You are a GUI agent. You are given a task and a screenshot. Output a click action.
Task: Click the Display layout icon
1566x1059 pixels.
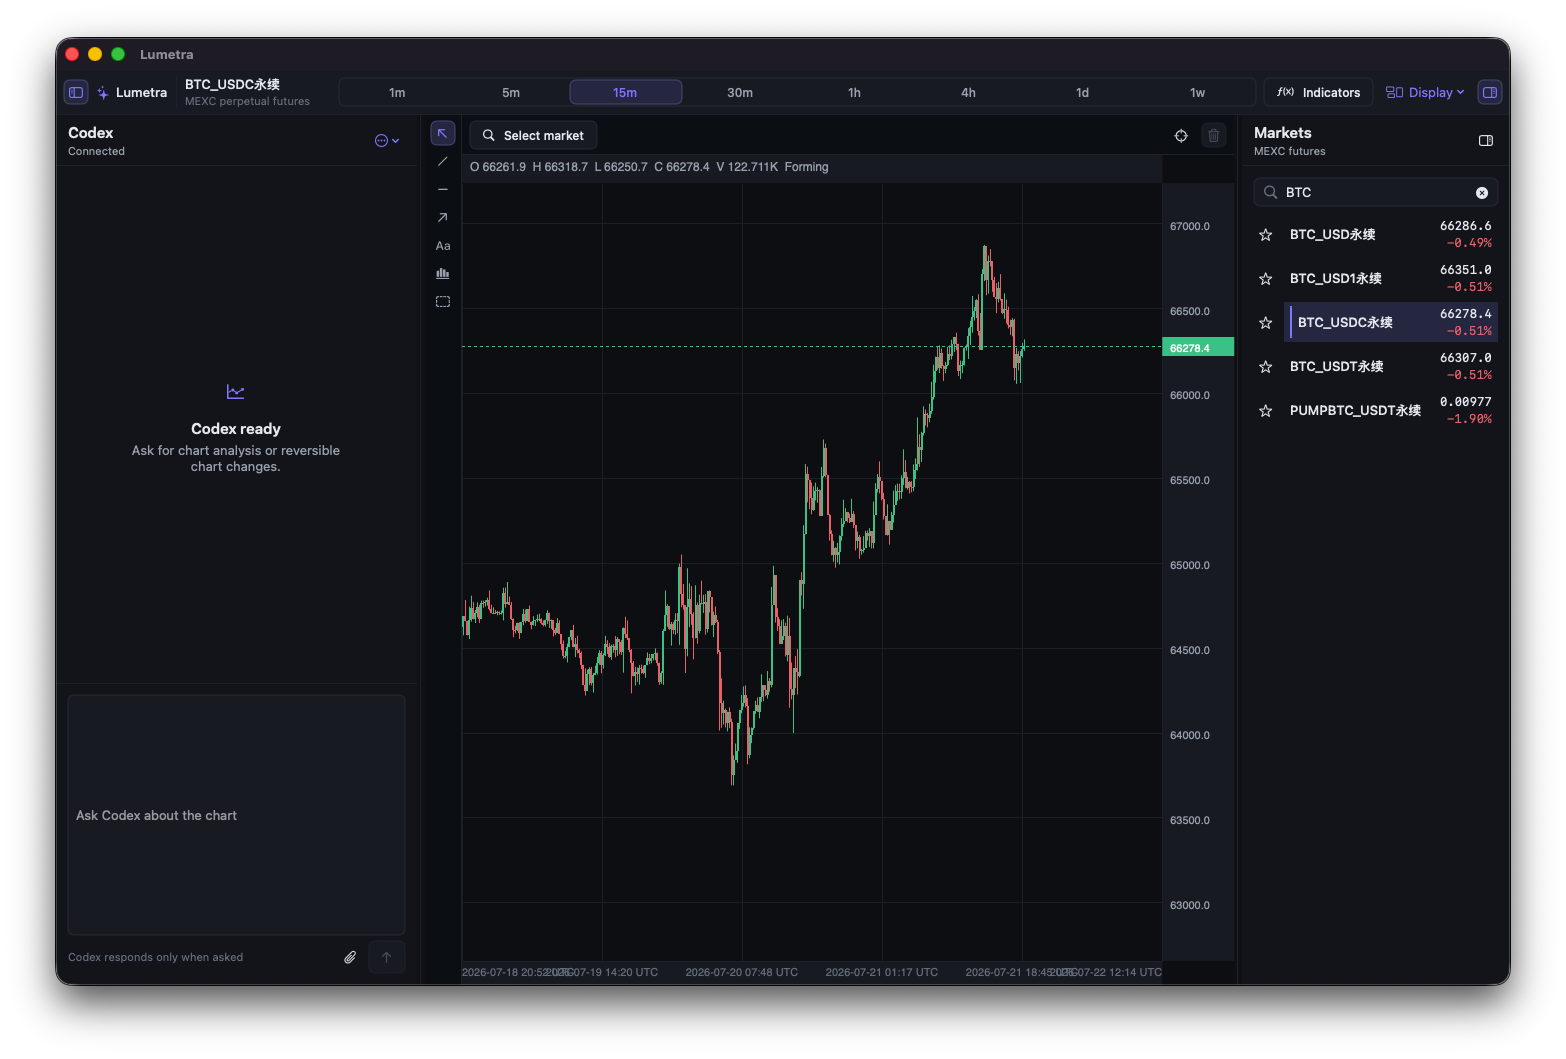(x=1394, y=92)
